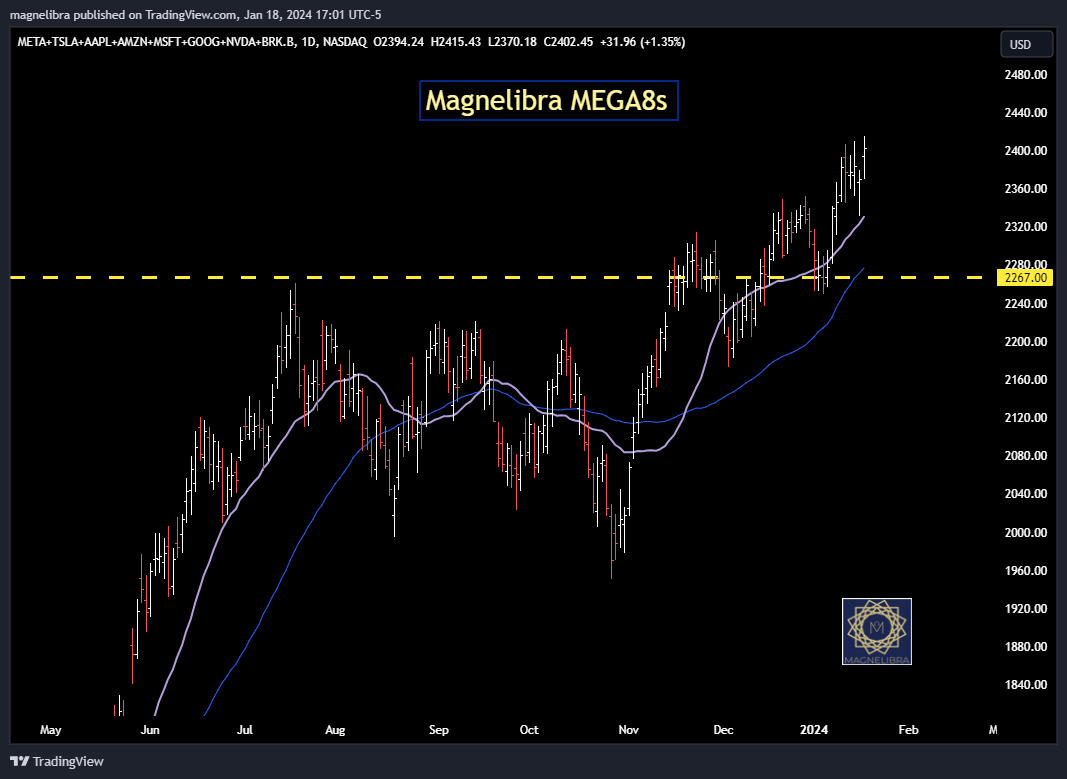Click the yellow 2267.00 price label
The height and width of the screenshot is (779, 1067).
pos(1025,278)
